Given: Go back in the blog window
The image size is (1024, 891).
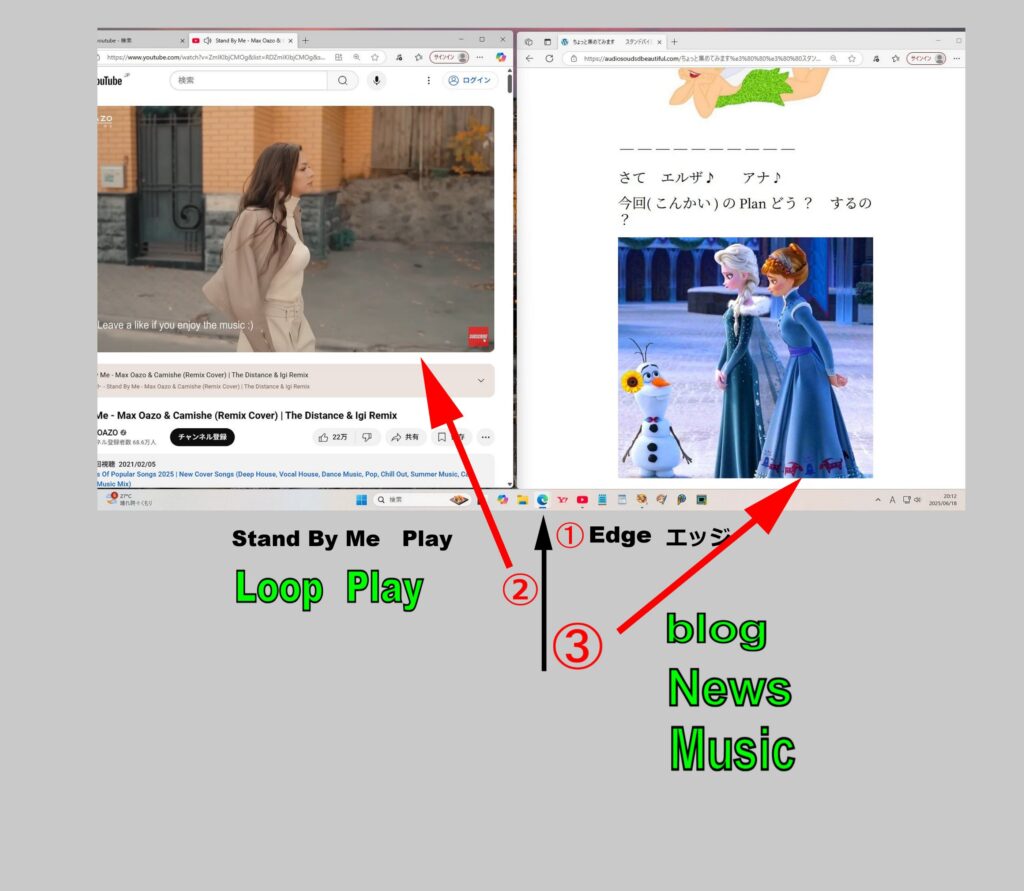Looking at the screenshot, I should [x=530, y=59].
